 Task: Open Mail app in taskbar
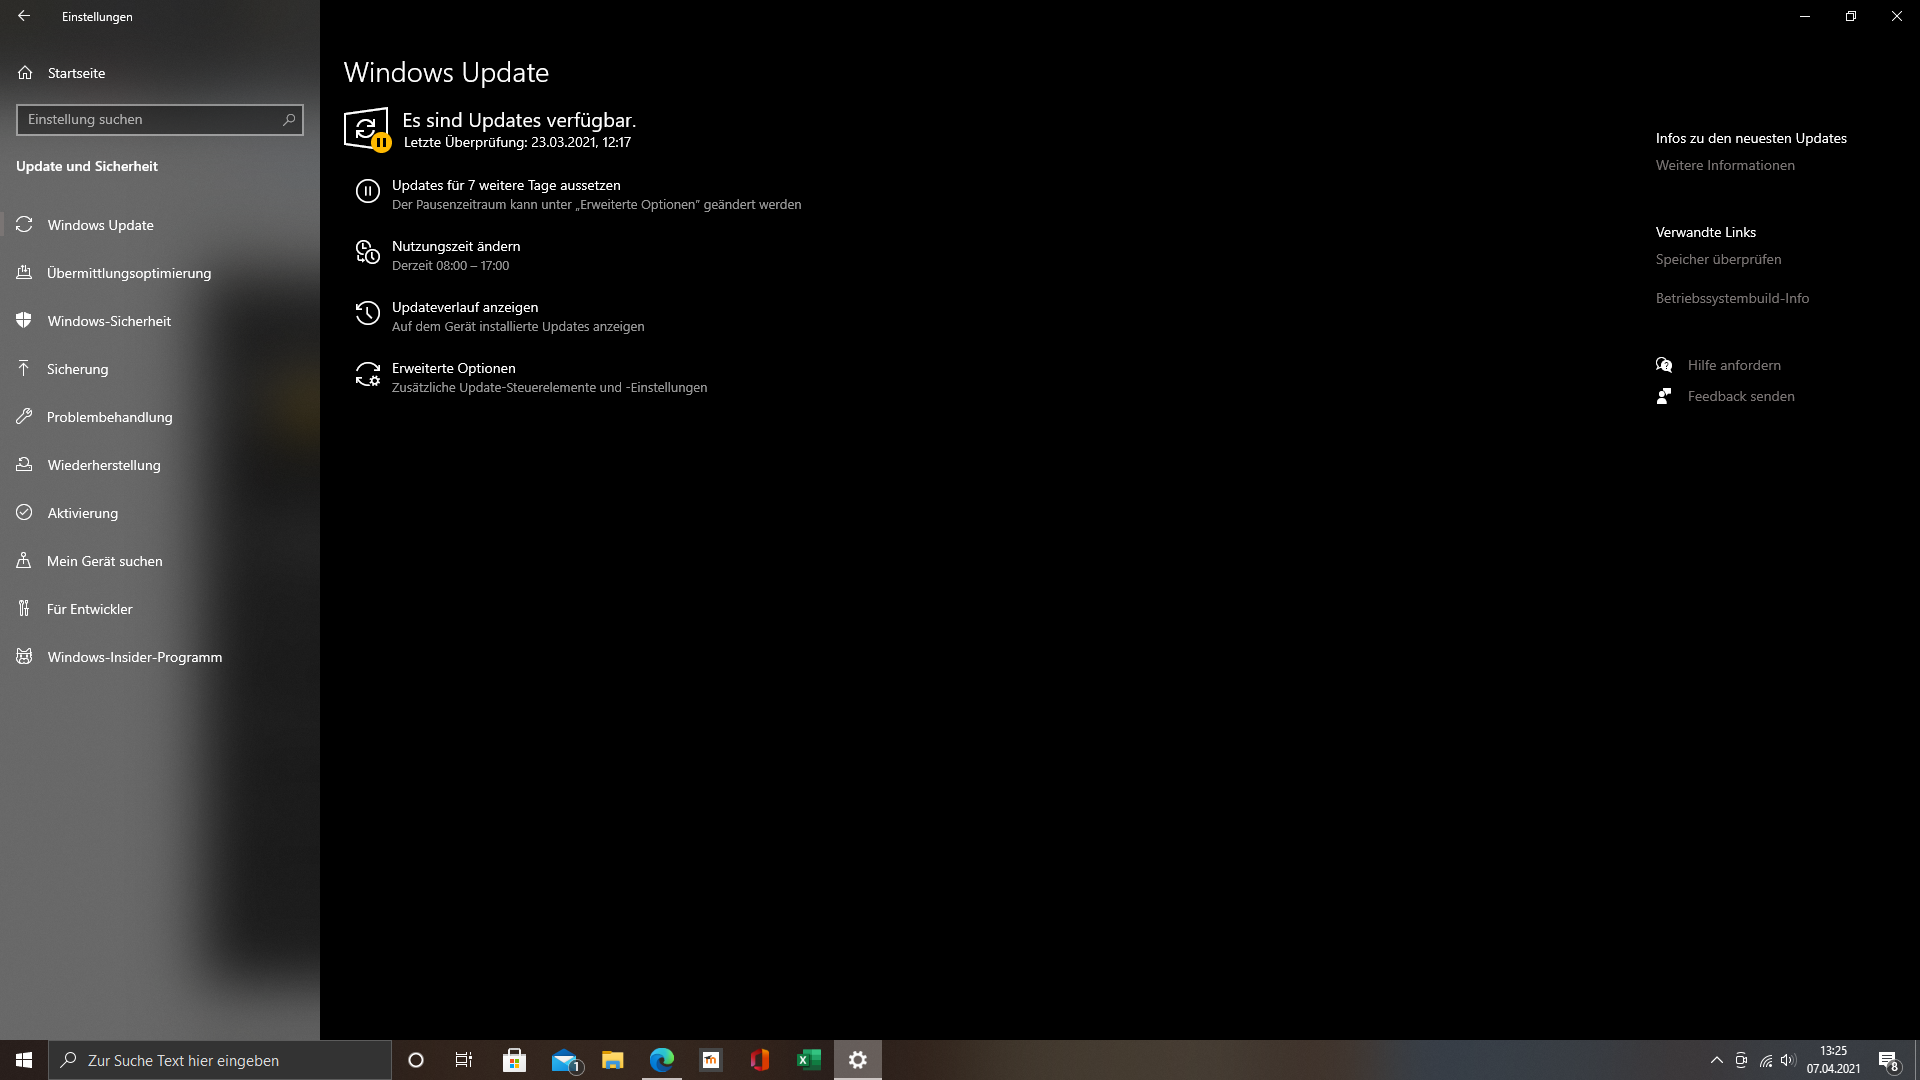click(564, 1060)
